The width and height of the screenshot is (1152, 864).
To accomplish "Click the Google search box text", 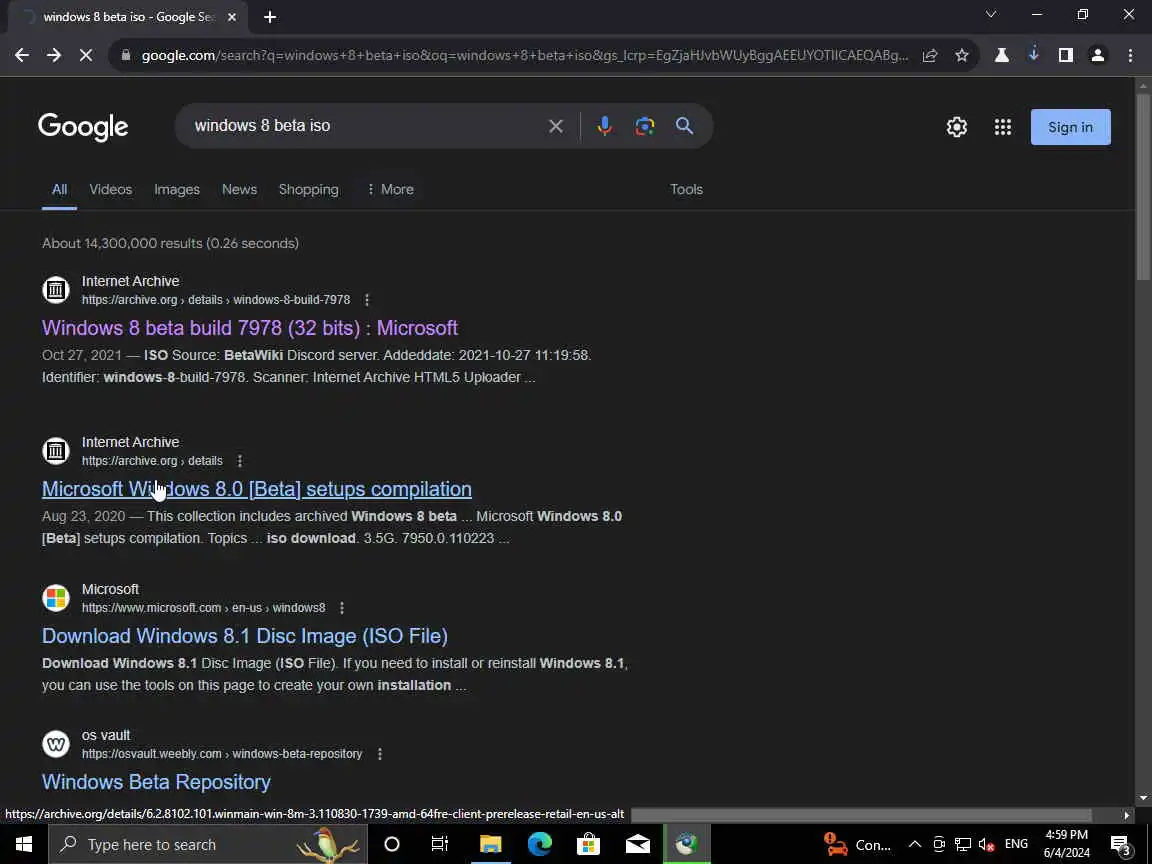I will click(x=262, y=126).
